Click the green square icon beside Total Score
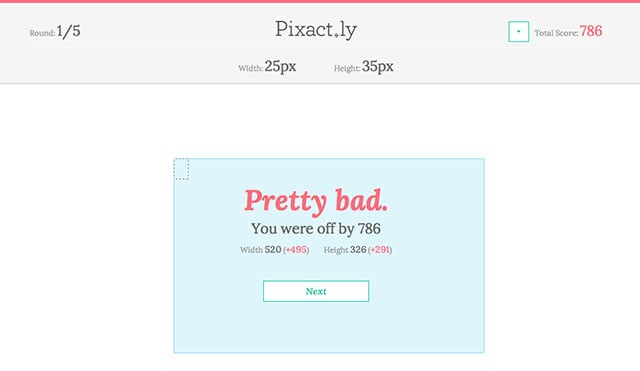 pyautogui.click(x=518, y=31)
